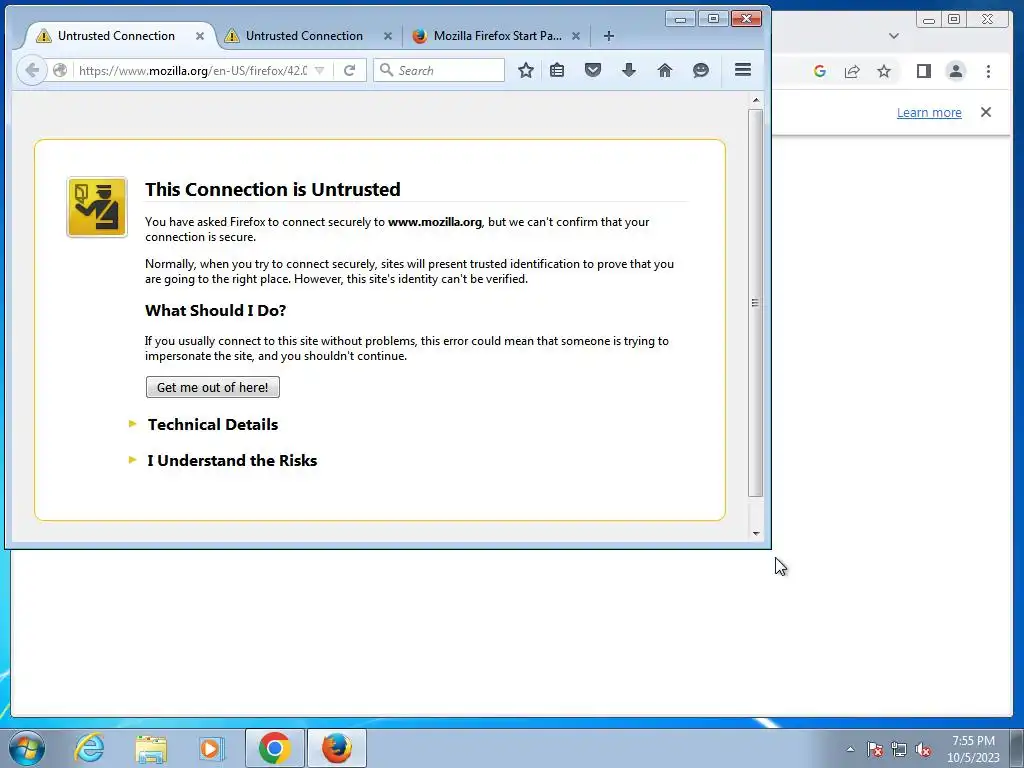Show your bookmarks list icon
This screenshot has height=768, width=1024.
pyautogui.click(x=557, y=70)
